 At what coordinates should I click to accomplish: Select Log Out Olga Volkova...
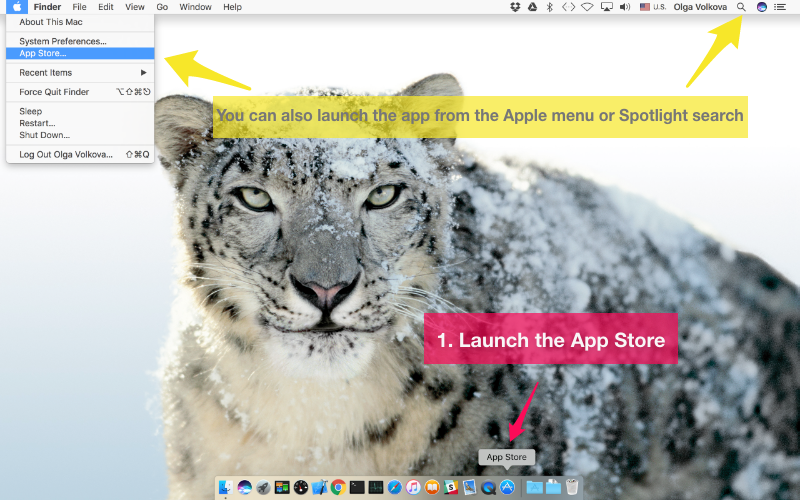[80, 154]
